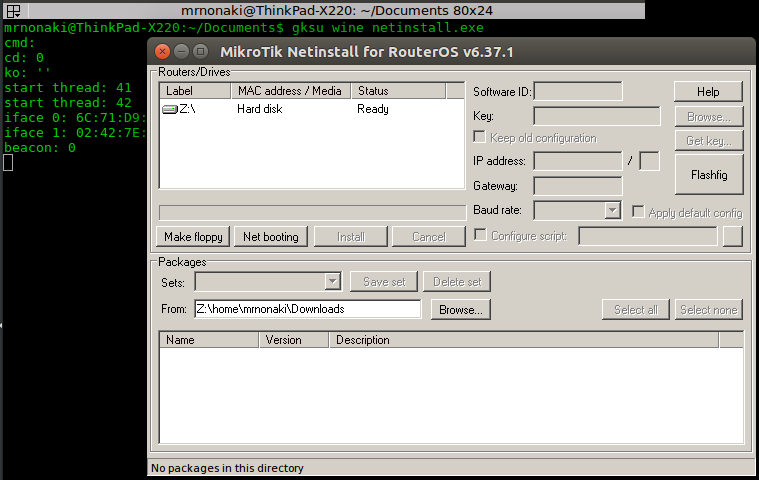Click terminal line 'beacon: 0'

point(40,148)
